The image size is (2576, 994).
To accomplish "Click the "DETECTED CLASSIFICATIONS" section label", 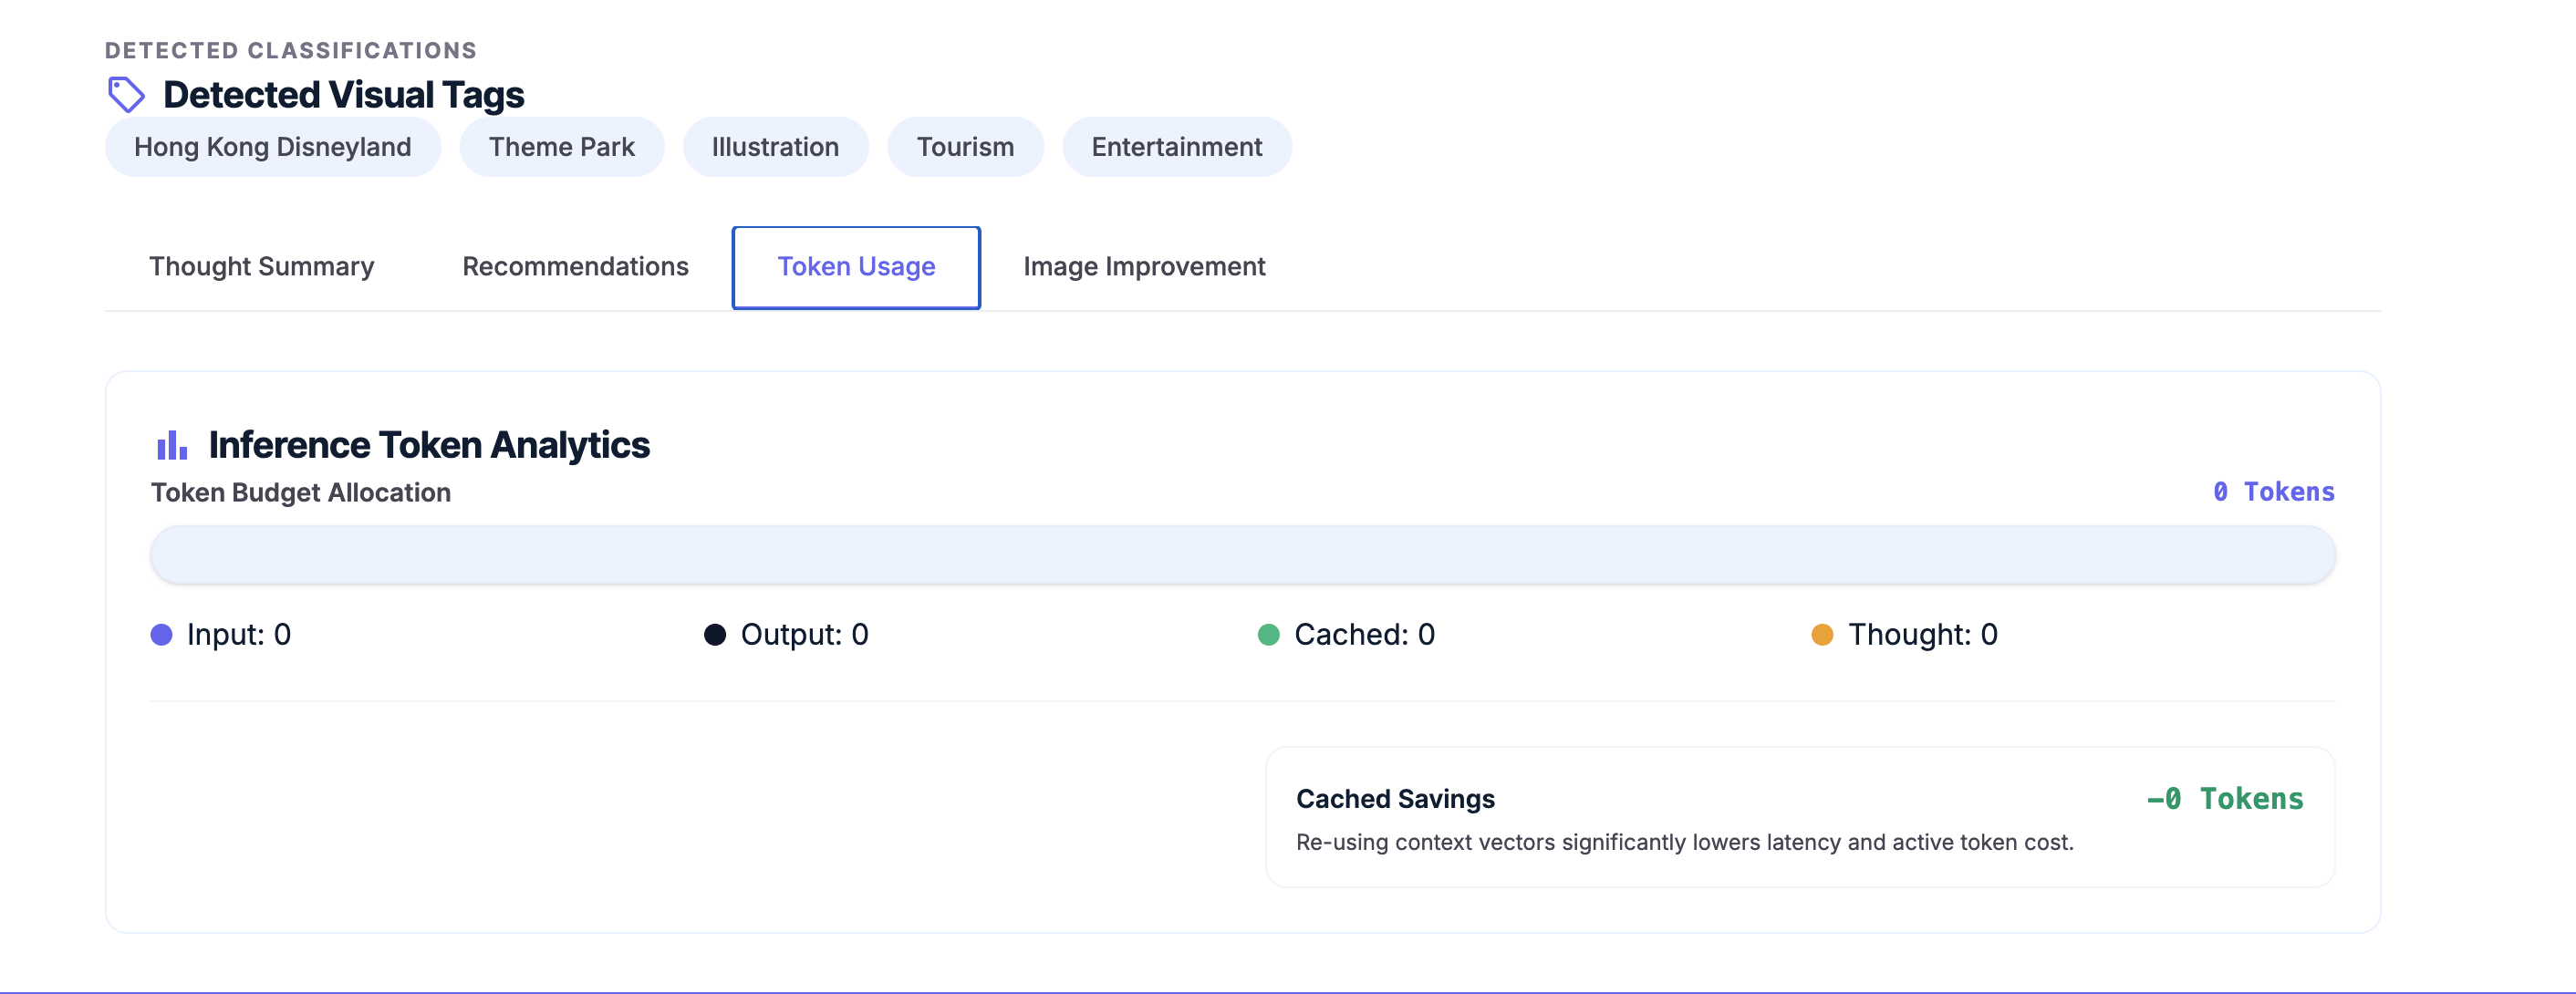I will [x=291, y=50].
